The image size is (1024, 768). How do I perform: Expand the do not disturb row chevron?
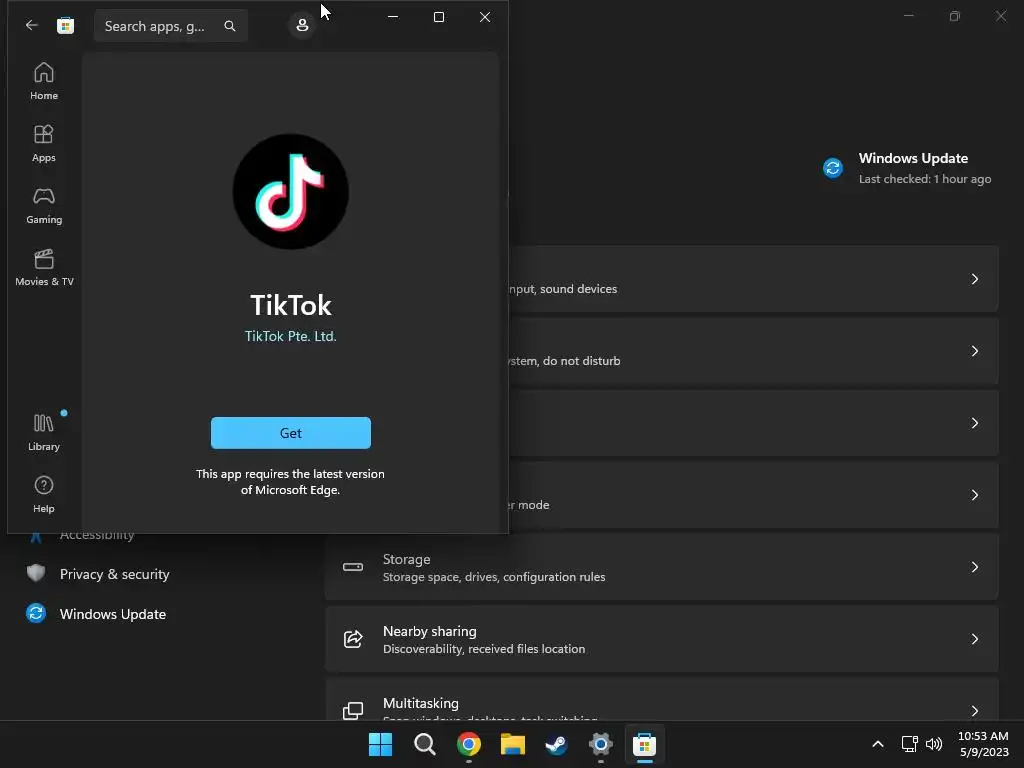tap(974, 351)
